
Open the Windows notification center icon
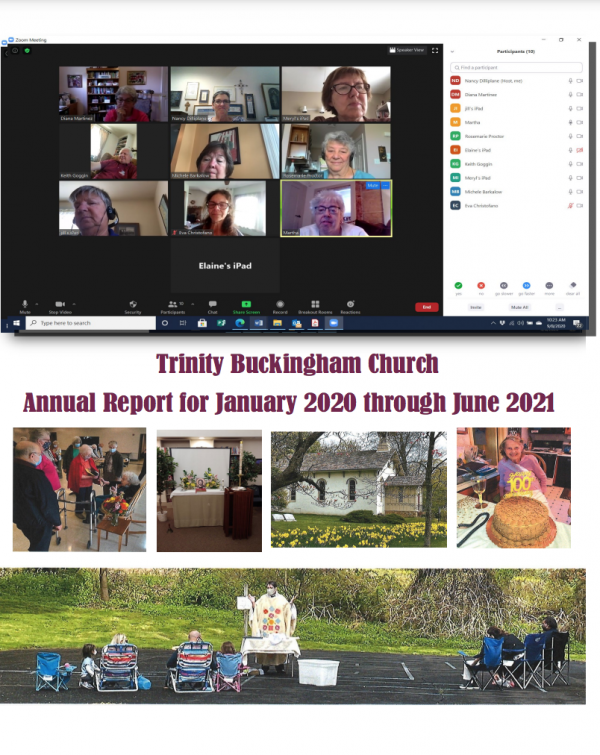577,323
